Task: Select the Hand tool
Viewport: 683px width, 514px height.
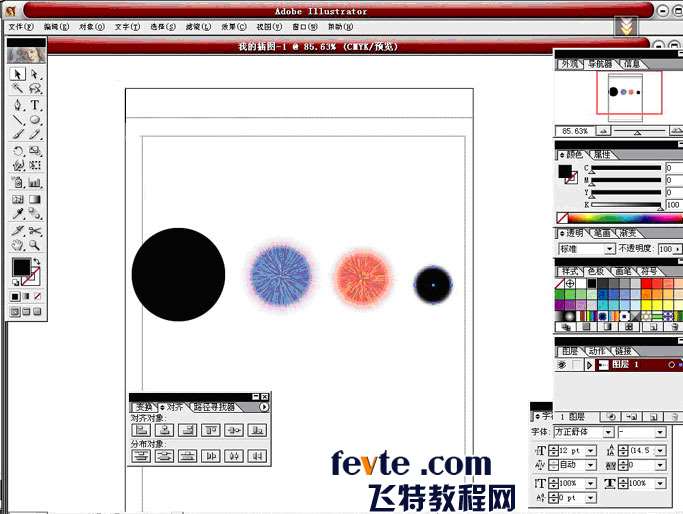Action: coord(17,245)
